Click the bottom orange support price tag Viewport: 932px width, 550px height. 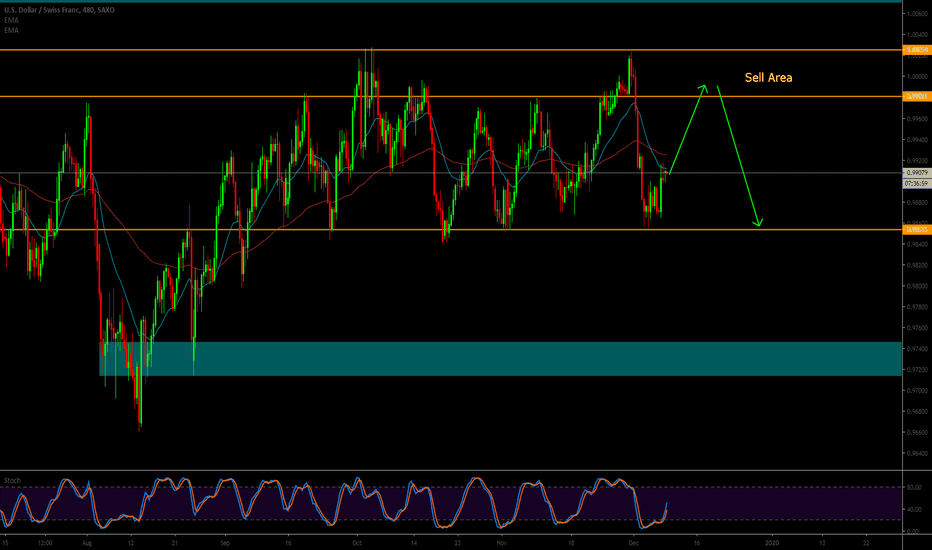tap(917, 230)
